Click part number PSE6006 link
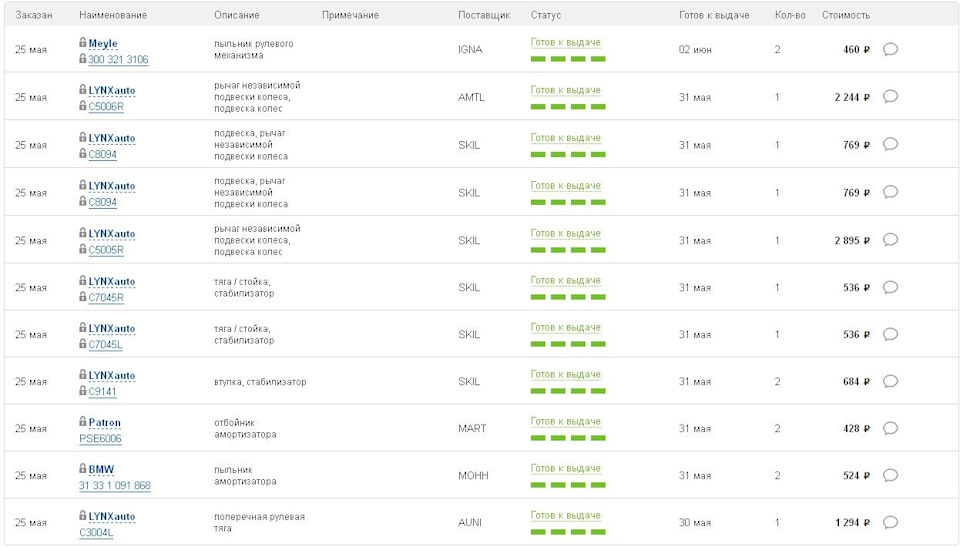 (100, 439)
